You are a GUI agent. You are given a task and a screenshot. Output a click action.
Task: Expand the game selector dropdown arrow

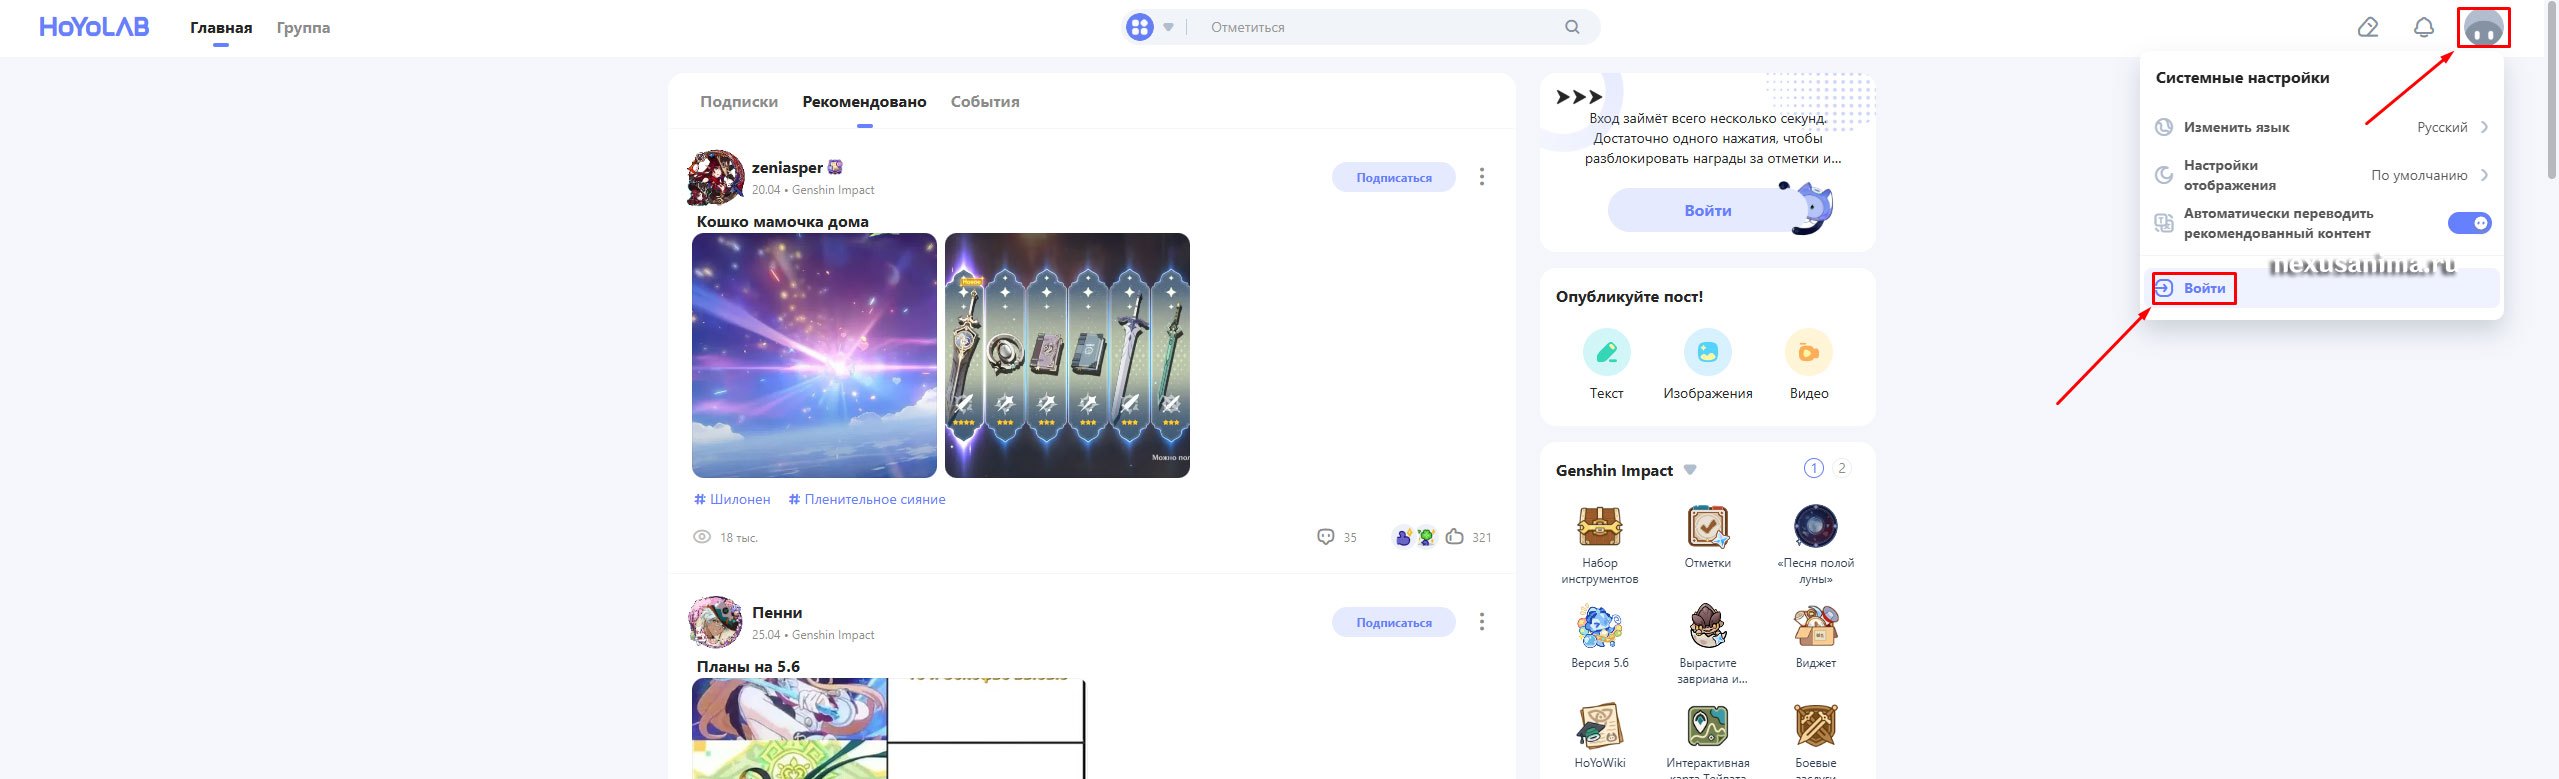pyautogui.click(x=1168, y=27)
